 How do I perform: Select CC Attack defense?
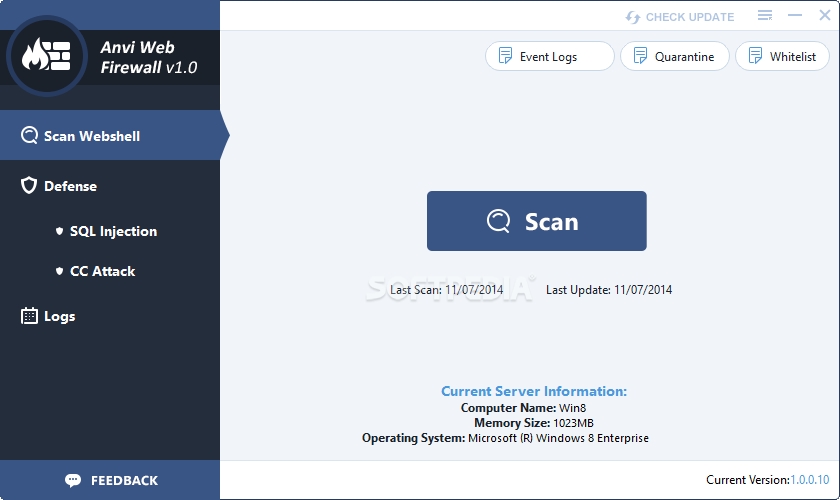coord(102,271)
